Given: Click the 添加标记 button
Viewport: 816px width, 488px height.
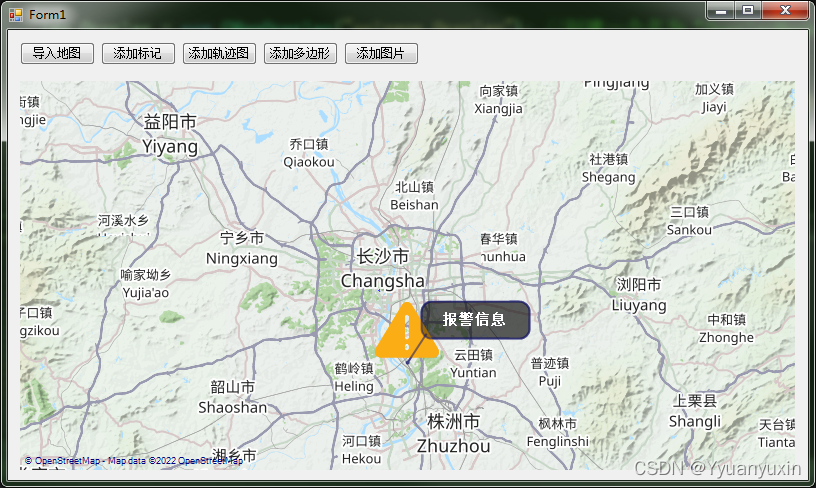Looking at the screenshot, I should pyautogui.click(x=138, y=54).
